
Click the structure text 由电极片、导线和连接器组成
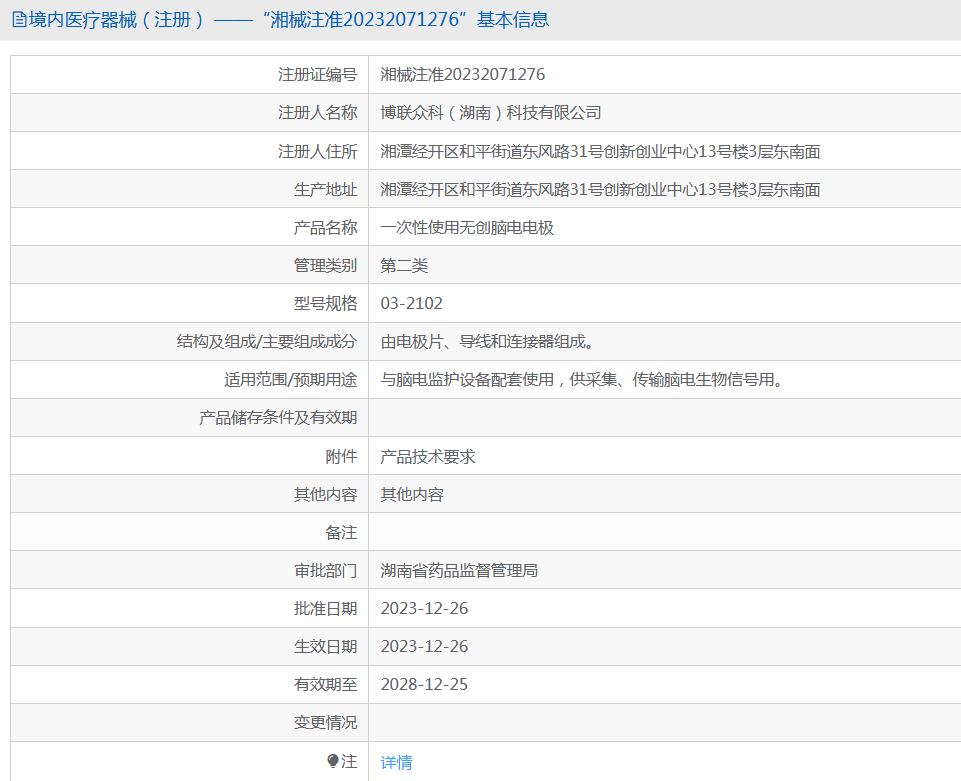[487, 342]
